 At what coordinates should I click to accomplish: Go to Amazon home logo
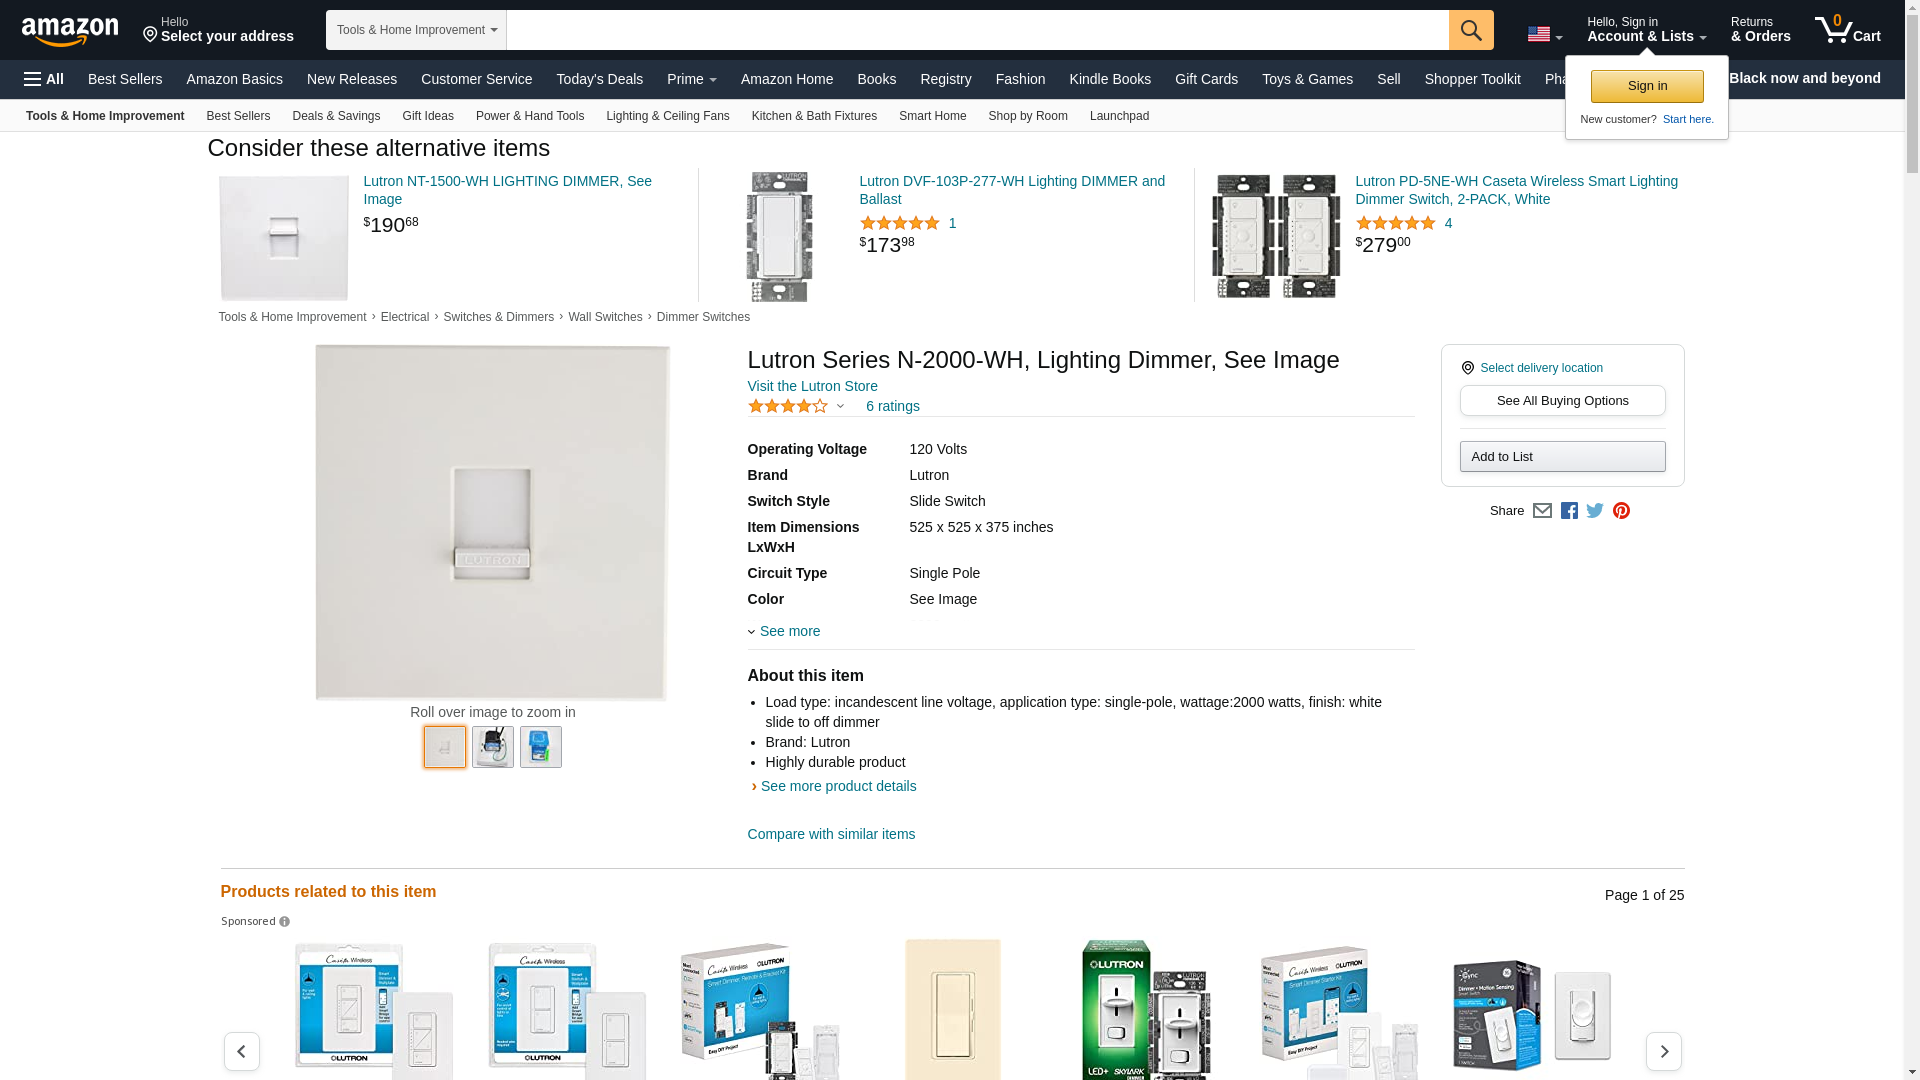pyautogui.click(x=70, y=31)
